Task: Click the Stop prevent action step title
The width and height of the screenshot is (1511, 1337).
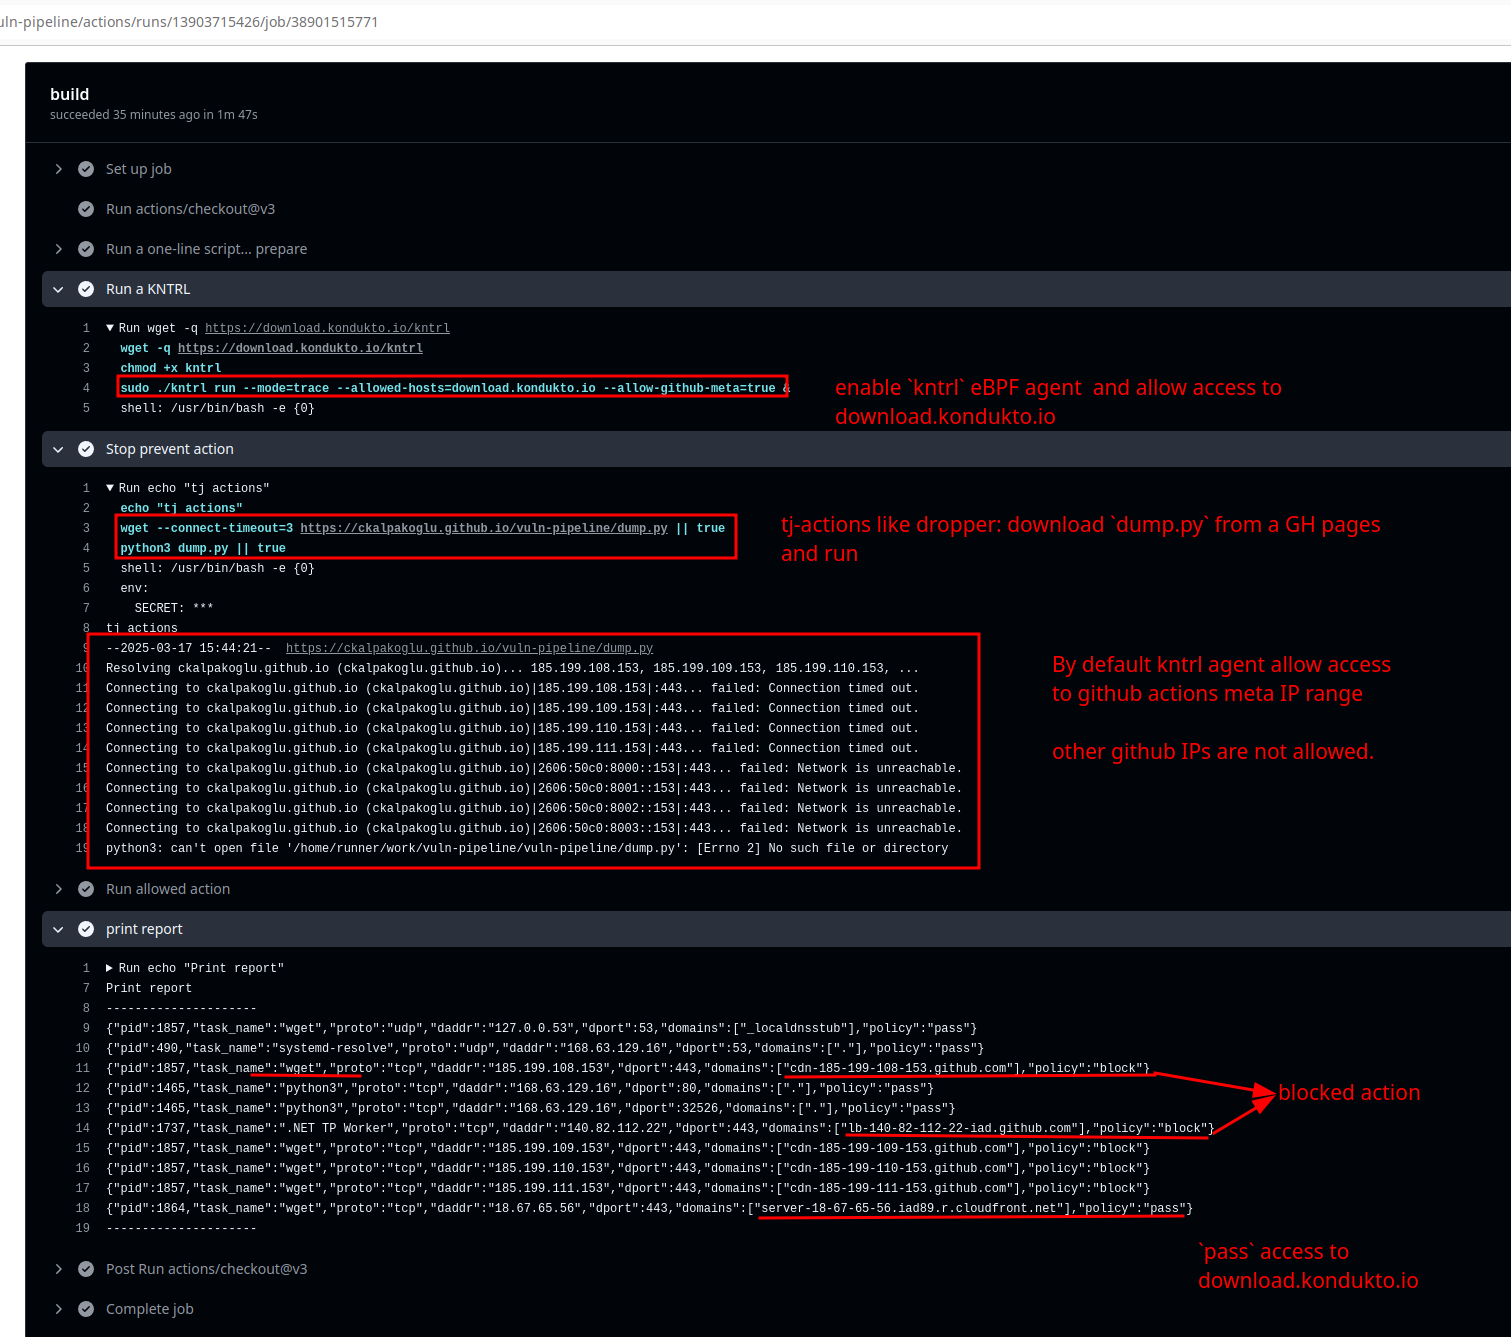Action: click(170, 449)
